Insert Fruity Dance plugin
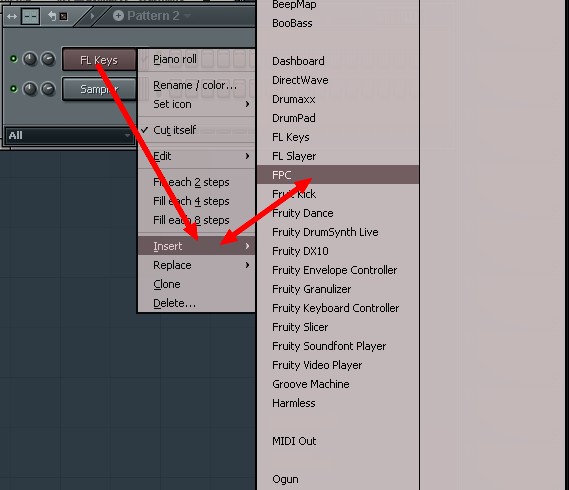The height and width of the screenshot is (490, 569). [338, 213]
